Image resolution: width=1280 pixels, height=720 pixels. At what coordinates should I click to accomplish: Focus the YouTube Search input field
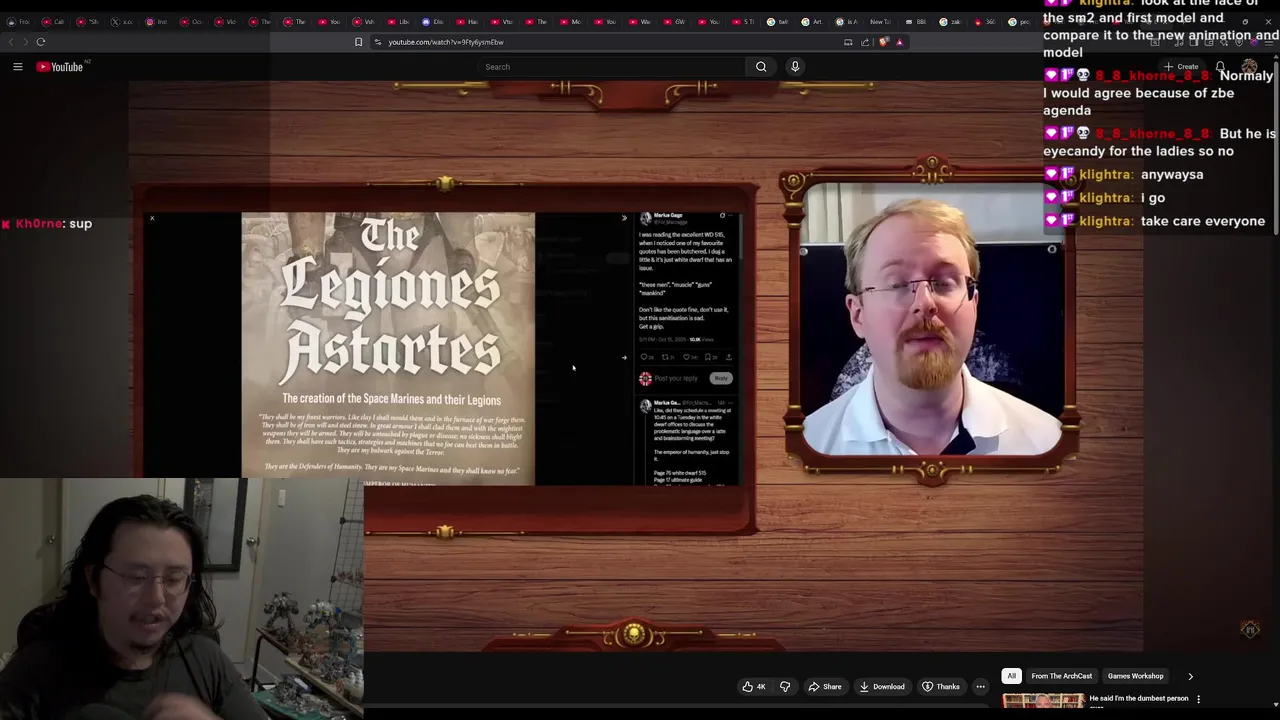(x=610, y=67)
